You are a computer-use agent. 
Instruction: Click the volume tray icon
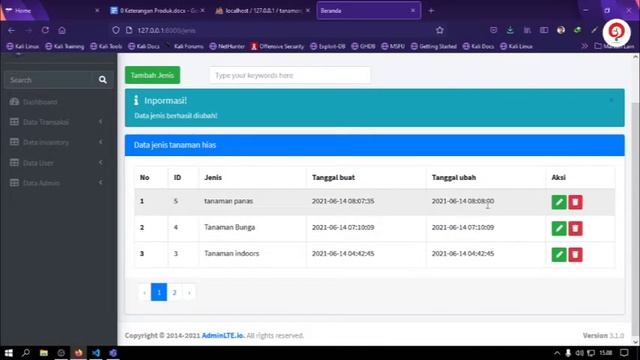579,353
